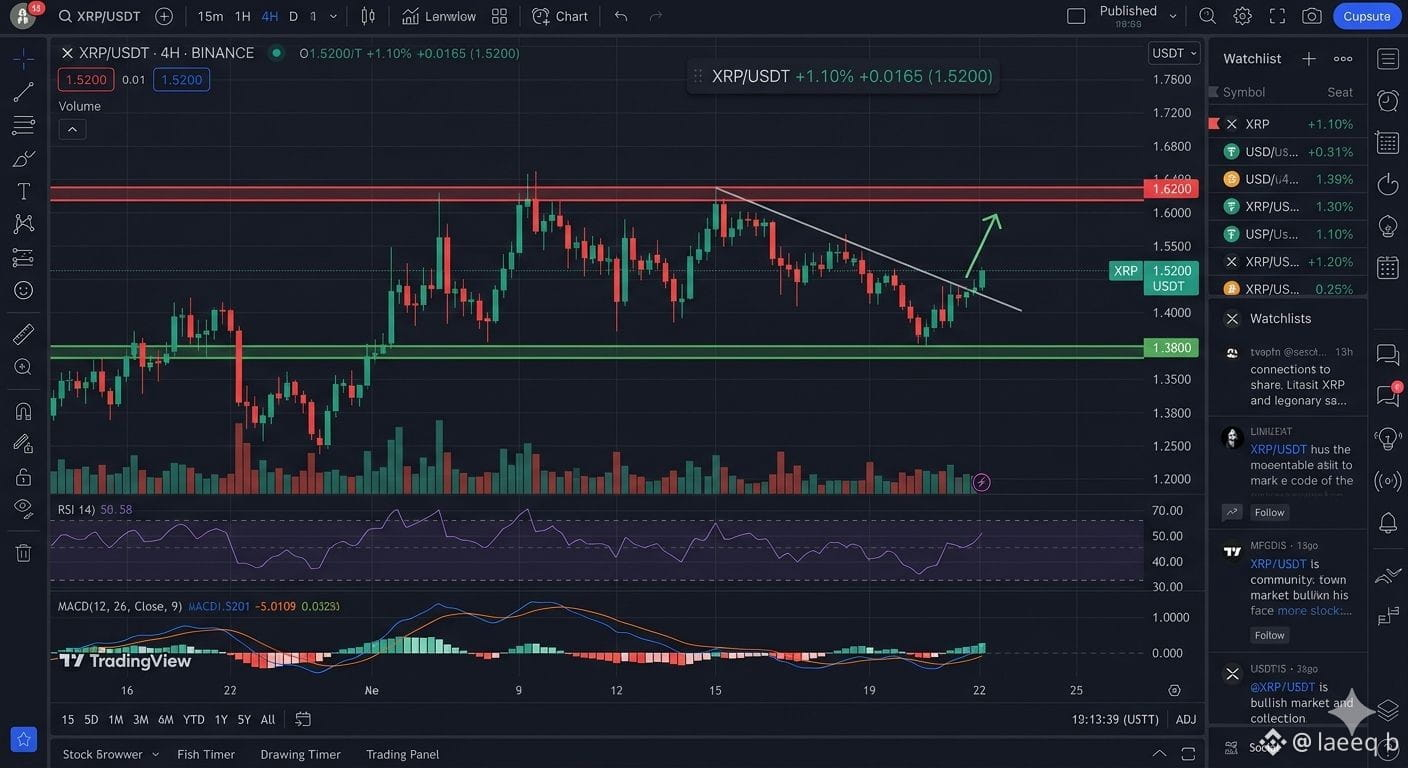The image size is (1408, 768).
Task: Click the green 1.3800 support price label
Action: [x=1172, y=348]
